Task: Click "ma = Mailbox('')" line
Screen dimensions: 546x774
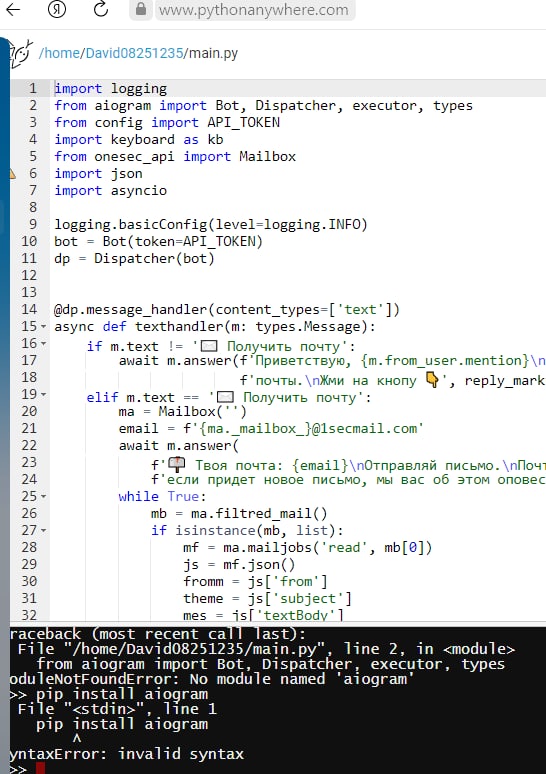Action: [x=183, y=412]
